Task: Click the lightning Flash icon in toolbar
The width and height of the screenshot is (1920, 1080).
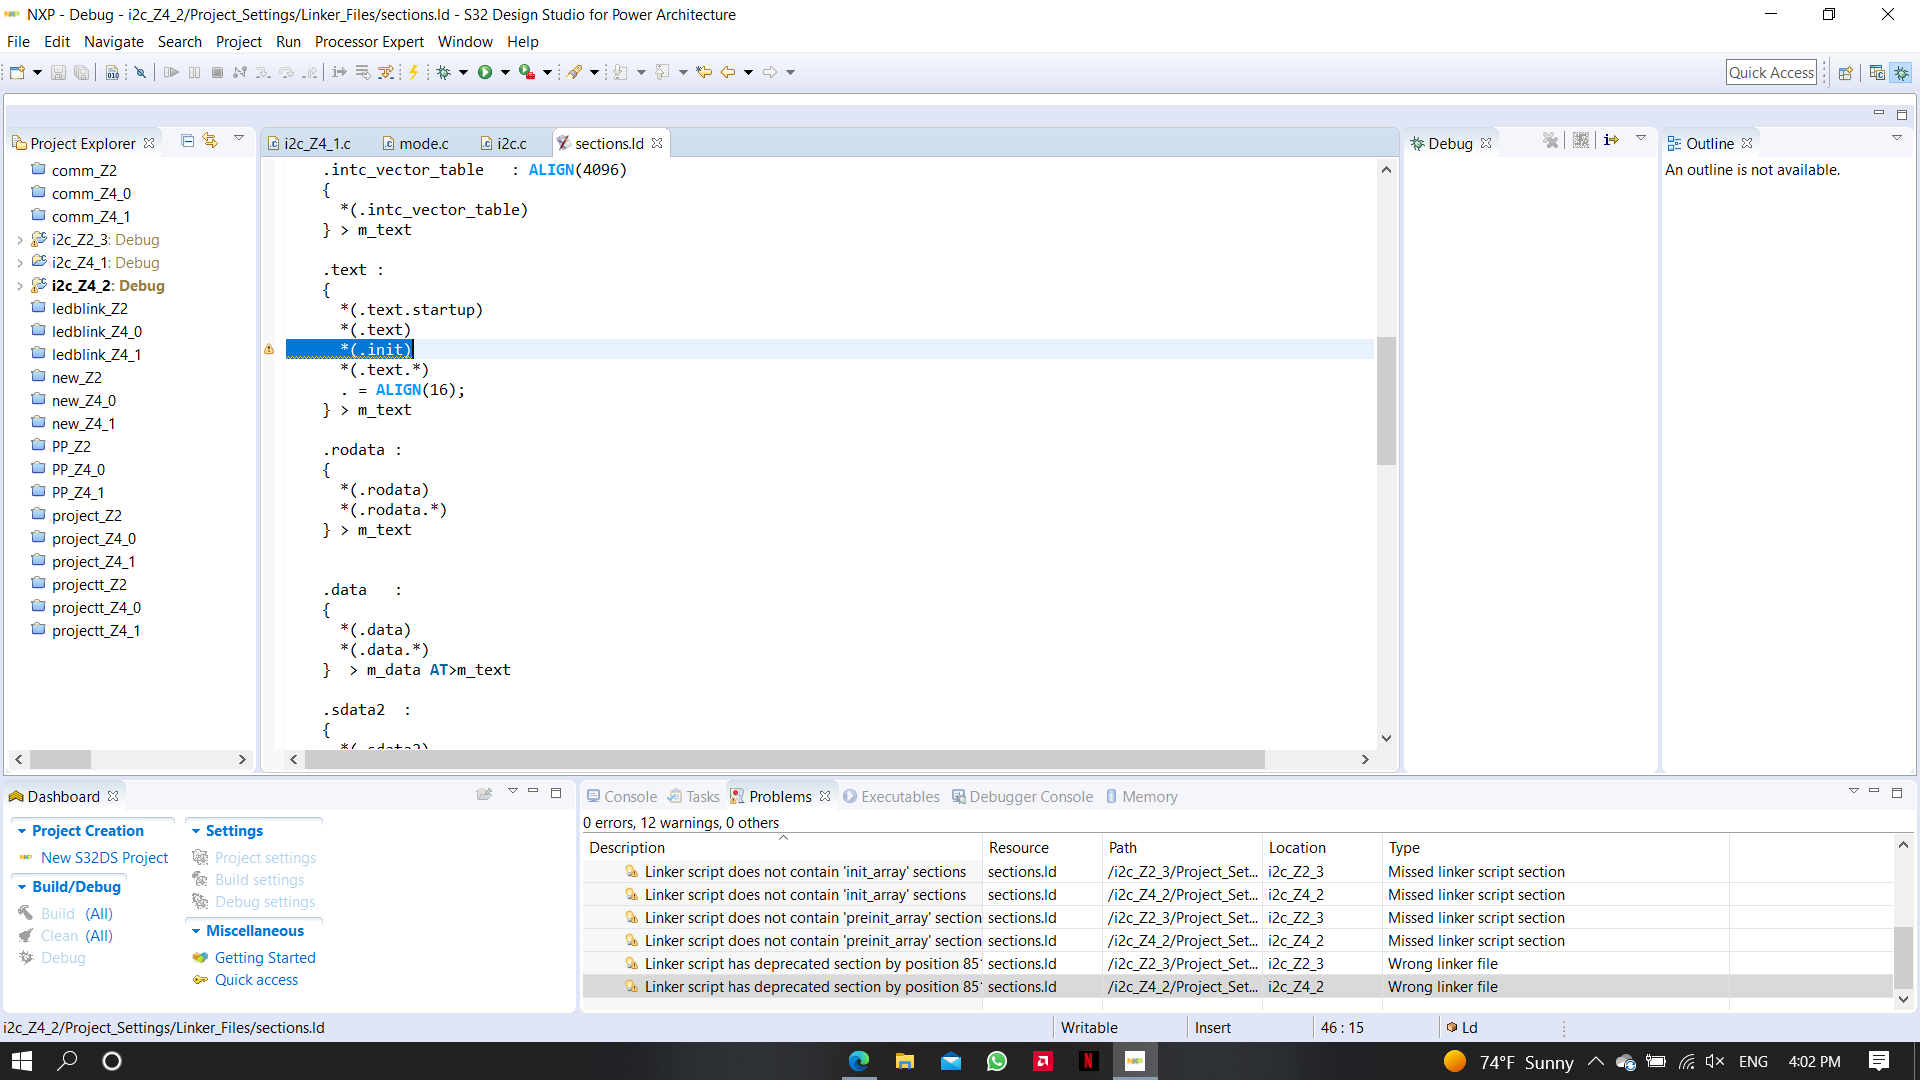Action: (x=413, y=72)
